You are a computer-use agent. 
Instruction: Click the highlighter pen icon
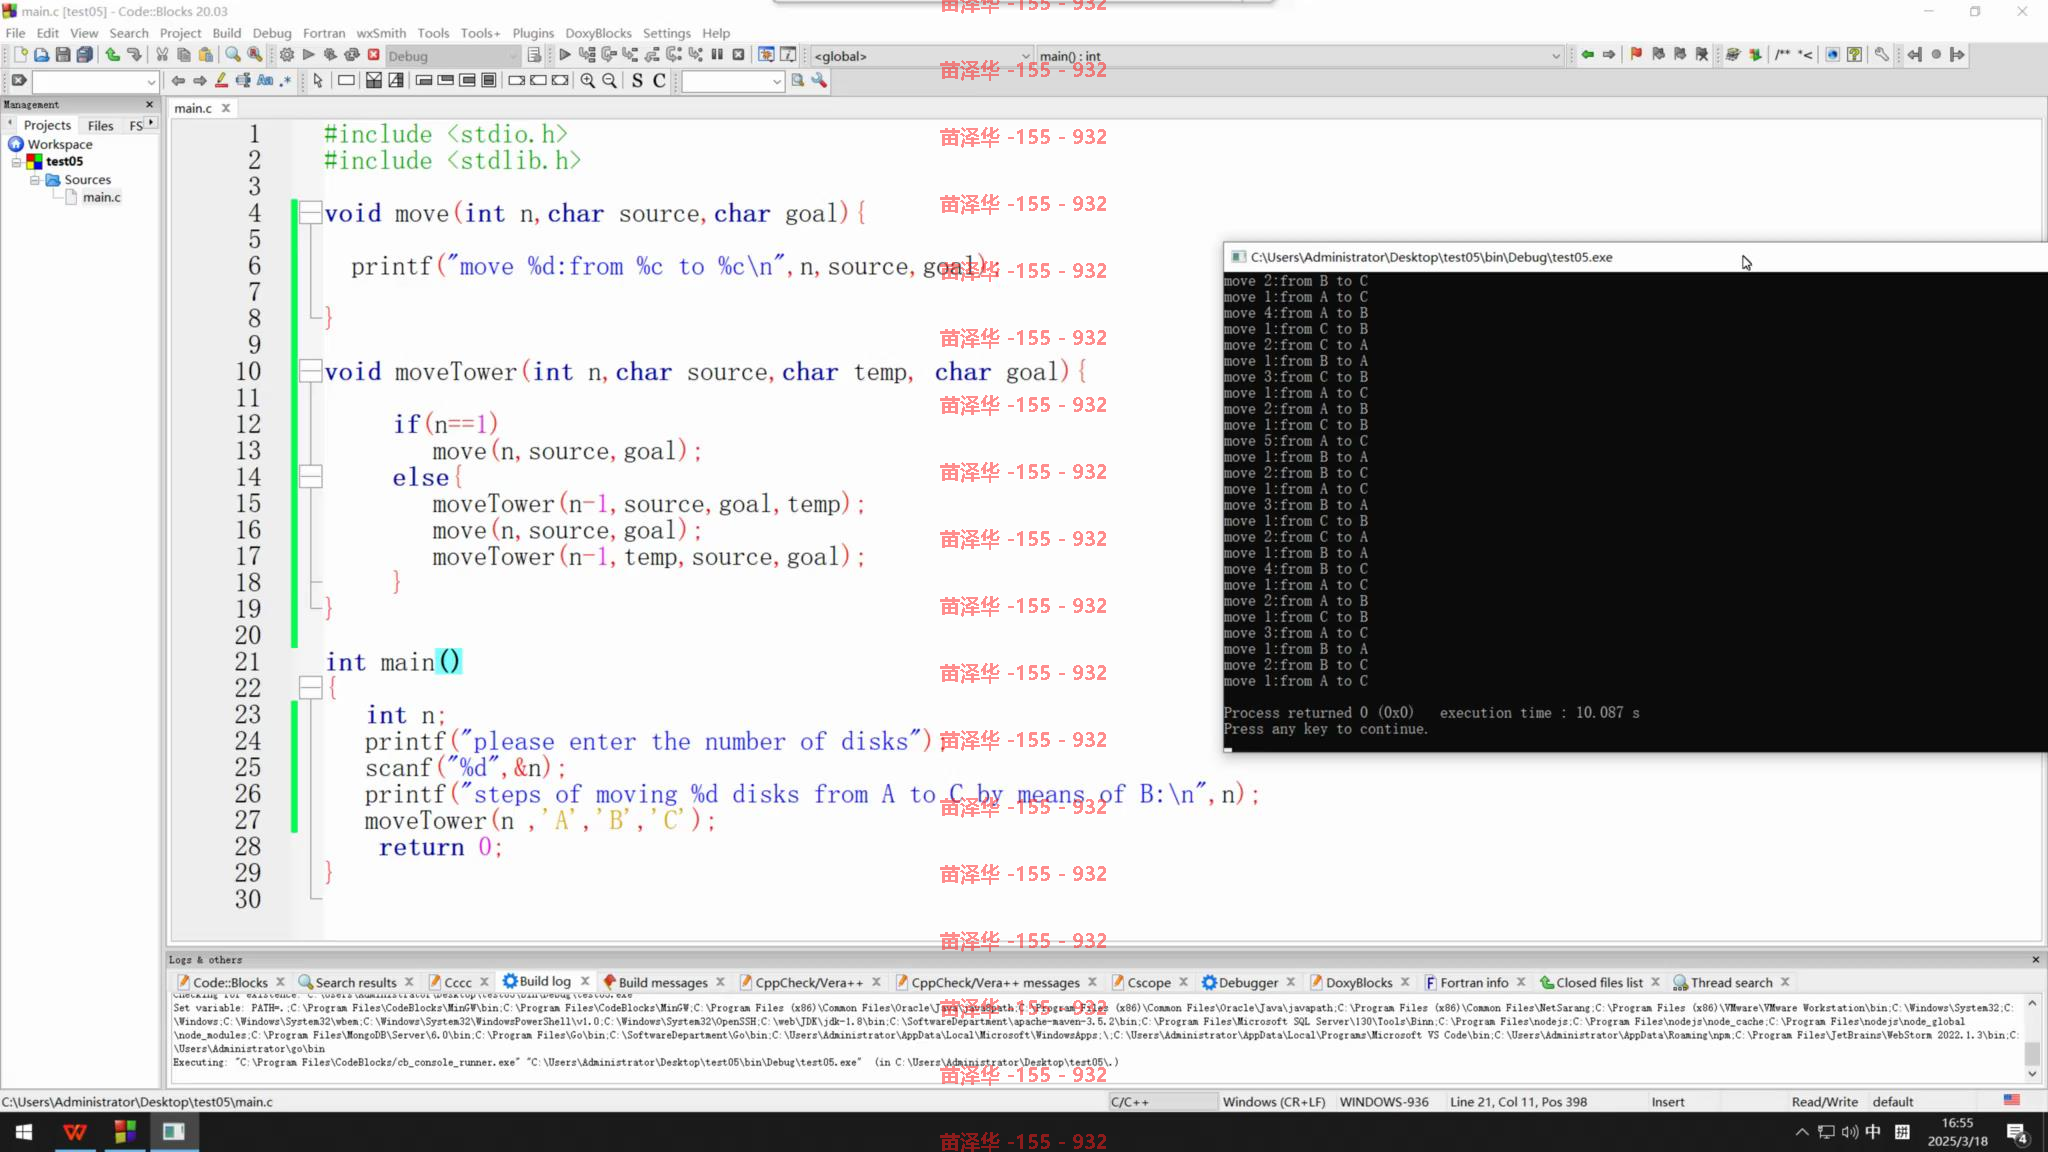221,81
